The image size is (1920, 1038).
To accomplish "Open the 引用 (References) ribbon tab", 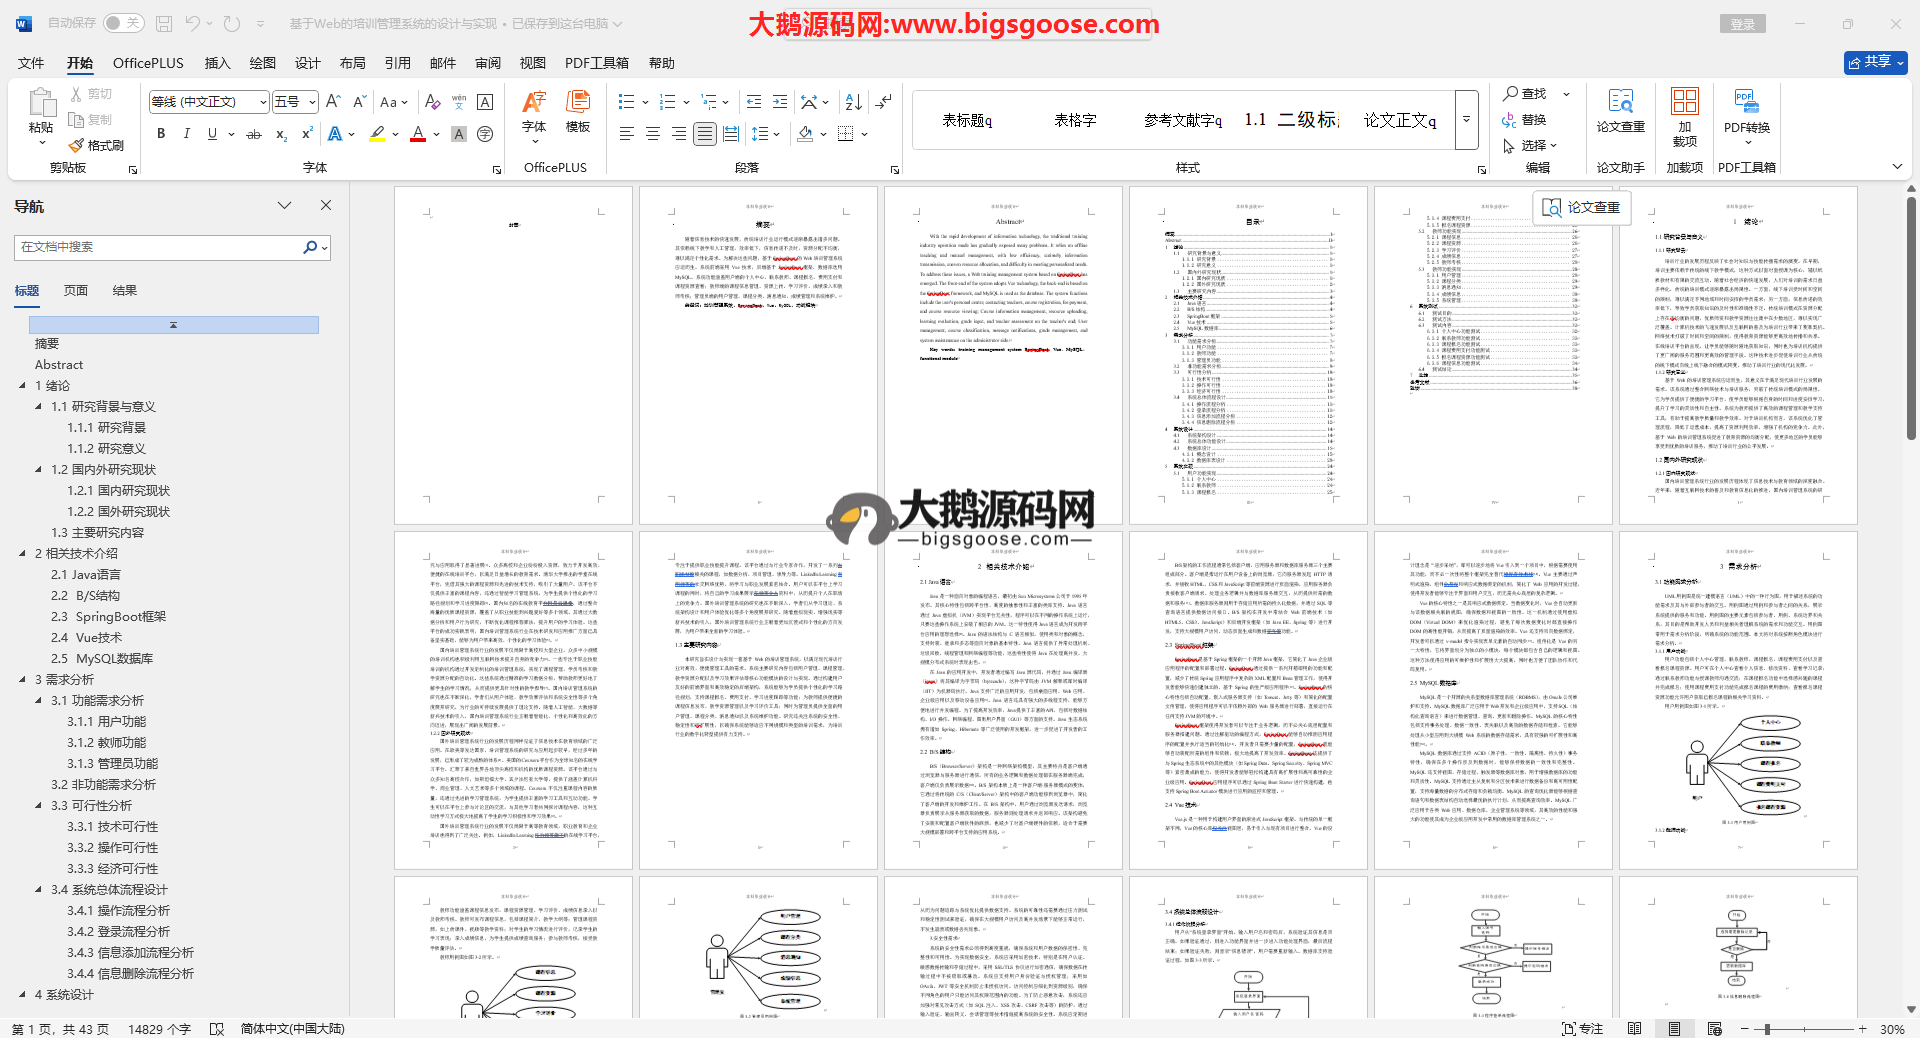I will pyautogui.click(x=397, y=63).
